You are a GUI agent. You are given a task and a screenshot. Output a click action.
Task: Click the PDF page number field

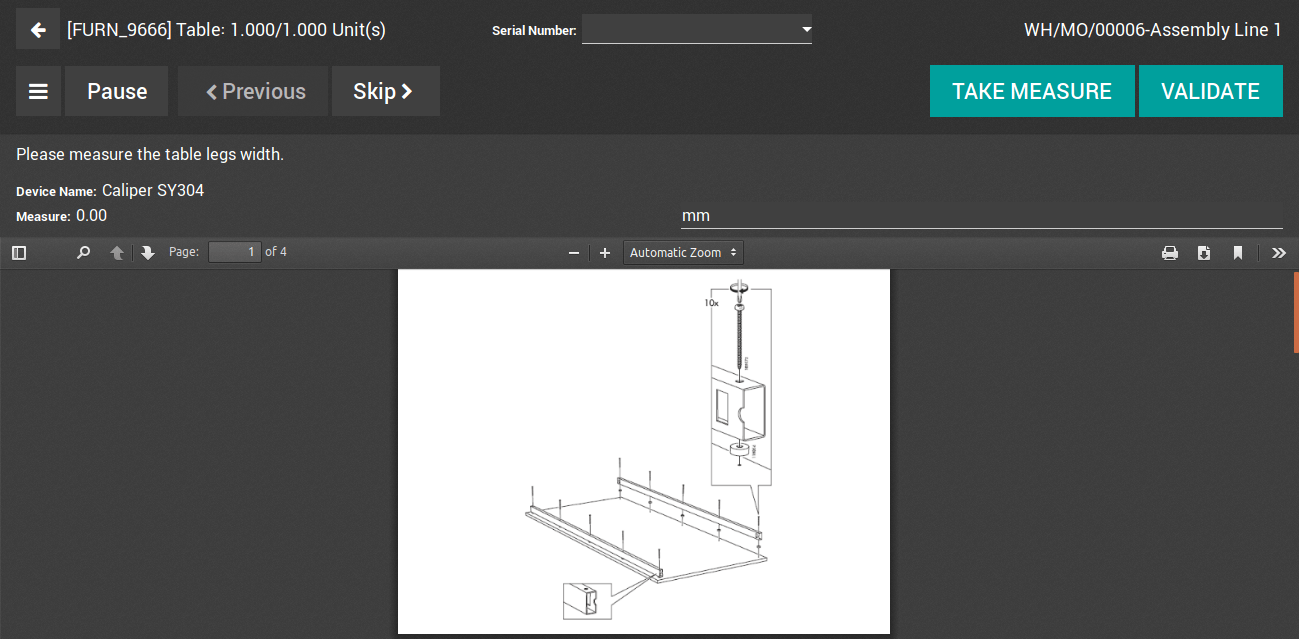[235, 252]
